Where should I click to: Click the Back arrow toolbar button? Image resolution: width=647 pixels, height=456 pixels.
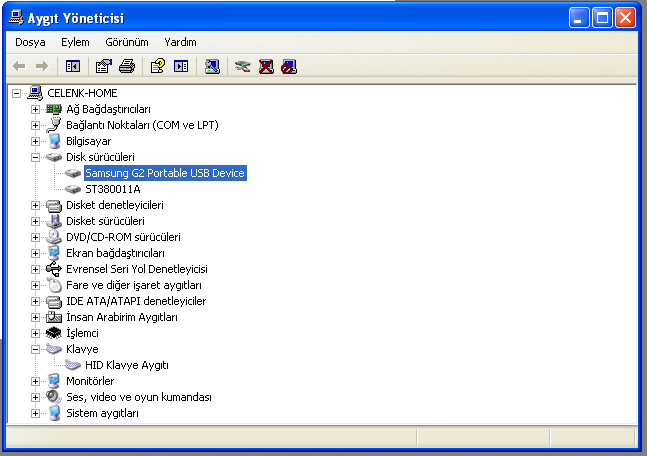pos(19,66)
